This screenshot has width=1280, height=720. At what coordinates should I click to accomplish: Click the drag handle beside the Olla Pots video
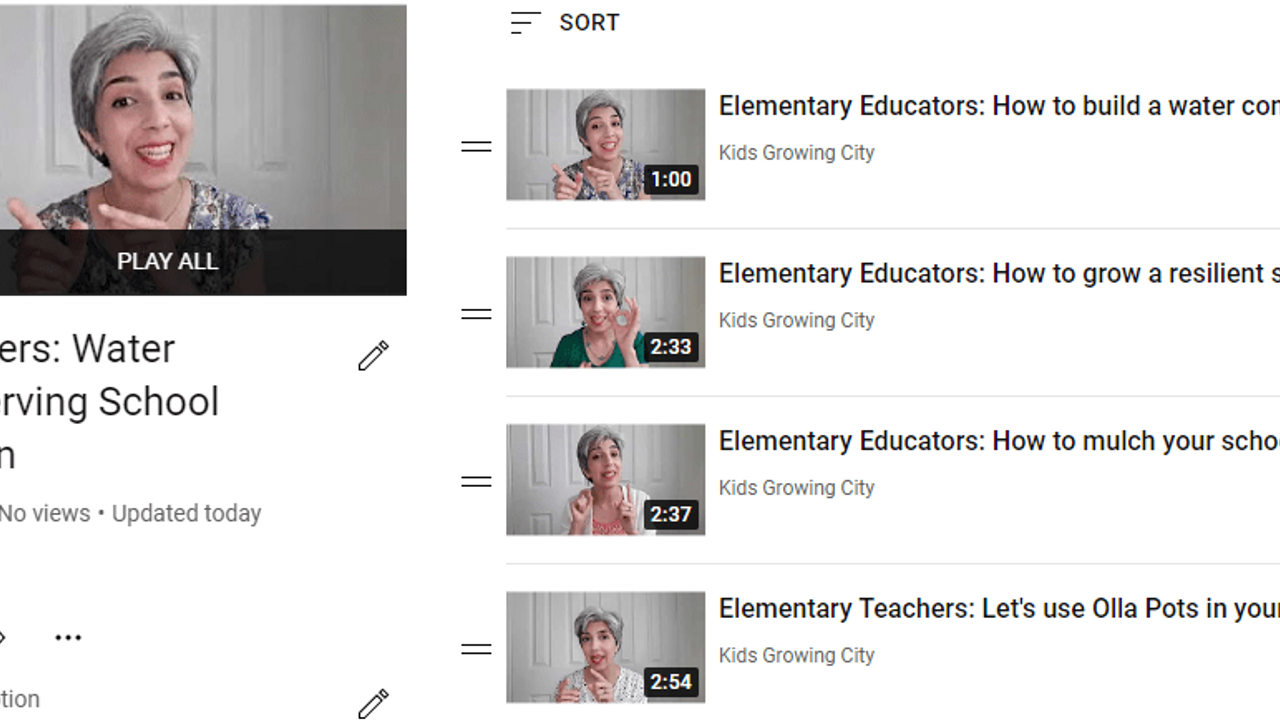476,649
